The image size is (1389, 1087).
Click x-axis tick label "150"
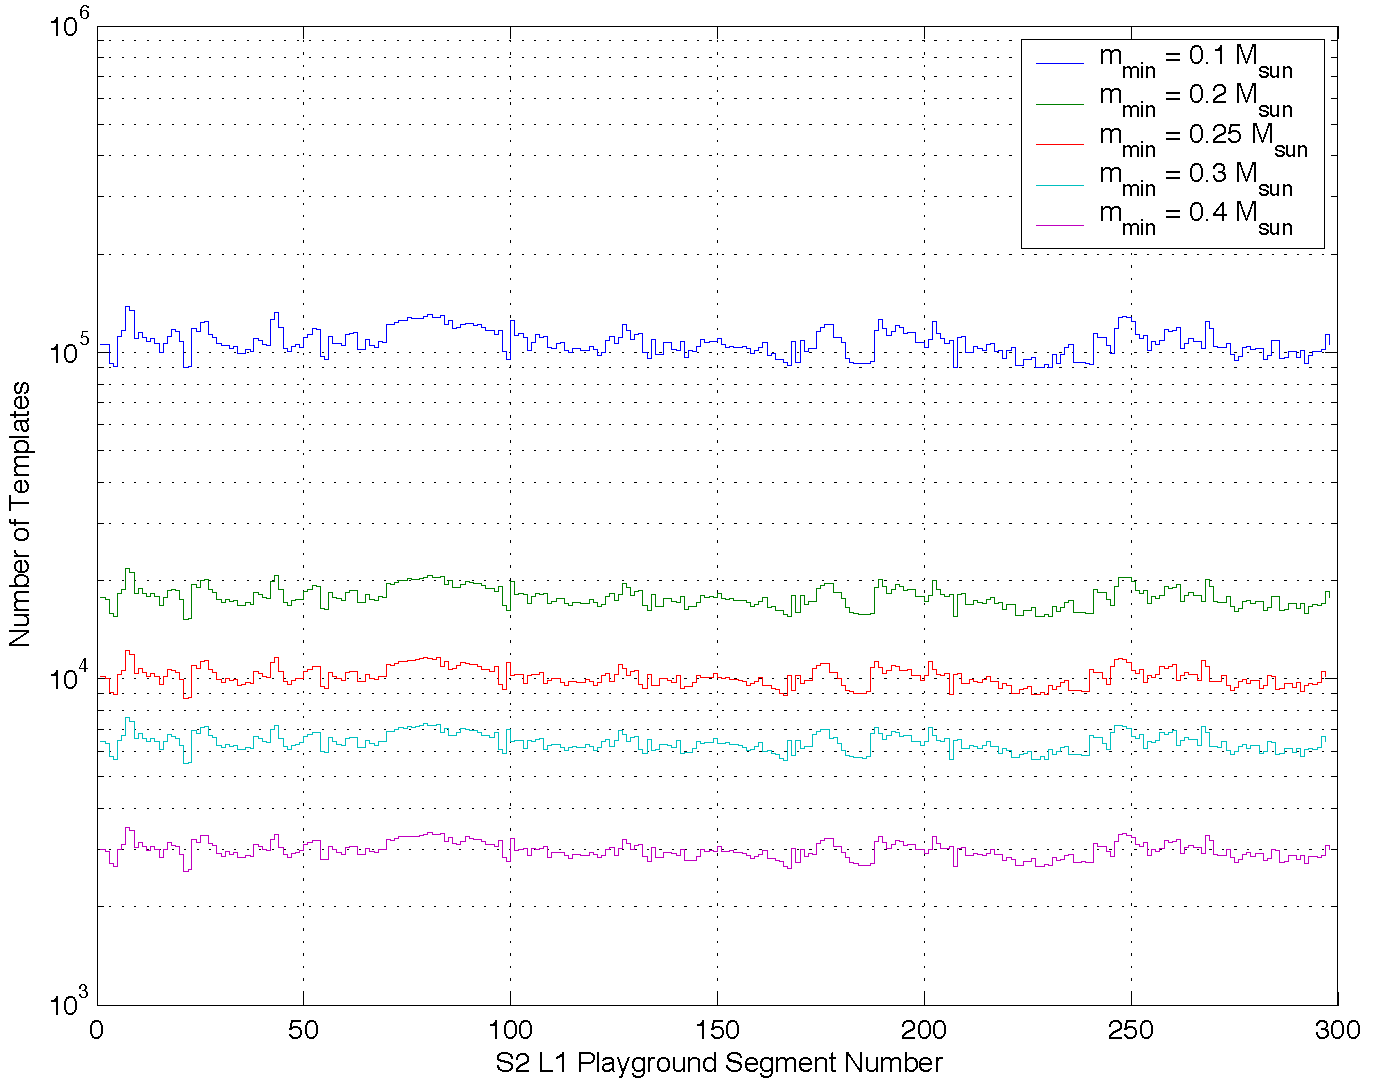(x=717, y=1030)
